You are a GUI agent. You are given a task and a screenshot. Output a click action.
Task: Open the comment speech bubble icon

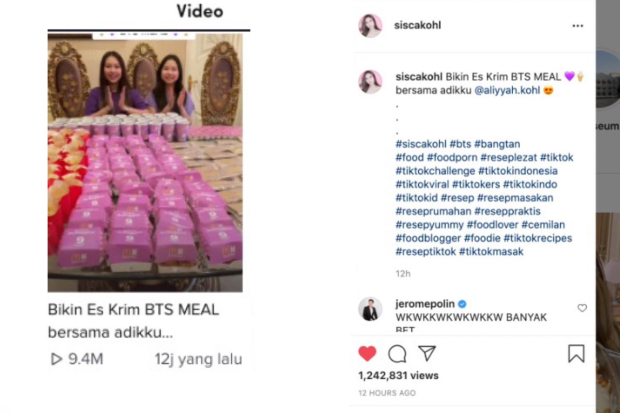(397, 354)
